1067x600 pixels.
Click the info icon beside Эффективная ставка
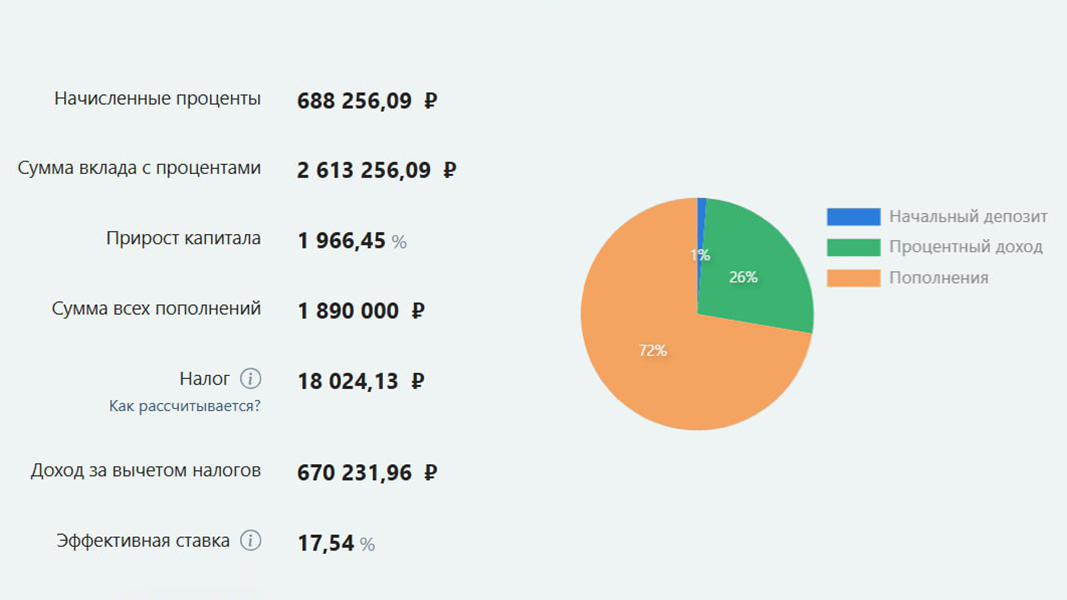click(250, 541)
